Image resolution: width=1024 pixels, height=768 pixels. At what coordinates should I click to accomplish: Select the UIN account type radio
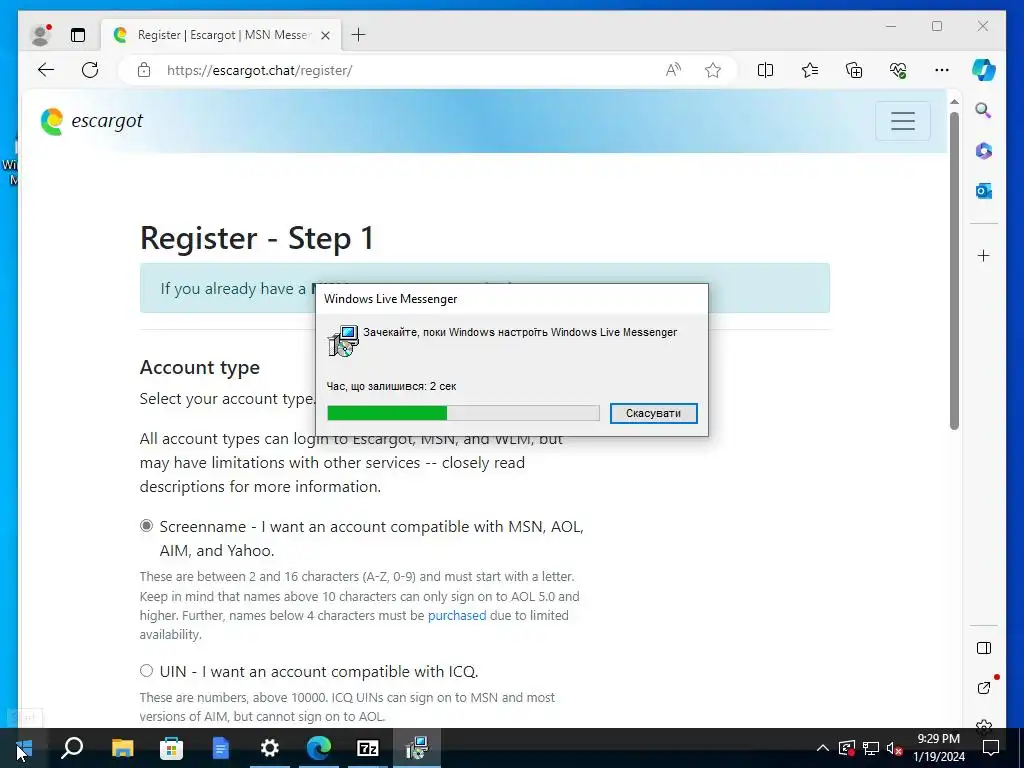coord(146,671)
